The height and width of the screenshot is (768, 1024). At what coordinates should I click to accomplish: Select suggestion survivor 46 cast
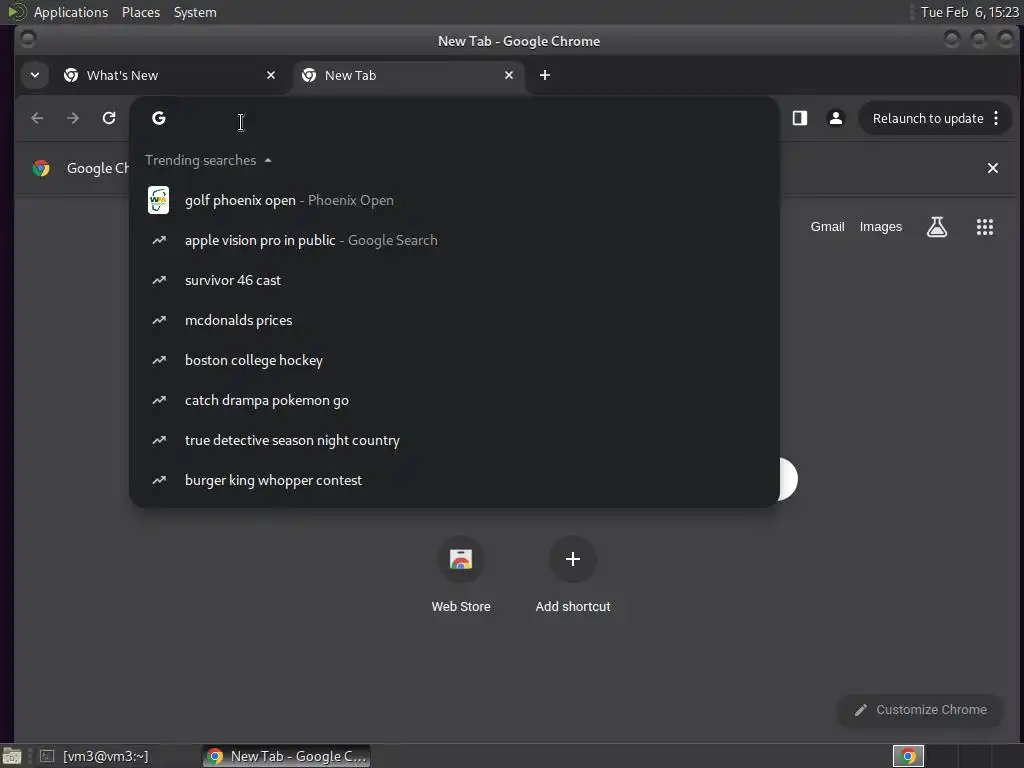point(455,280)
